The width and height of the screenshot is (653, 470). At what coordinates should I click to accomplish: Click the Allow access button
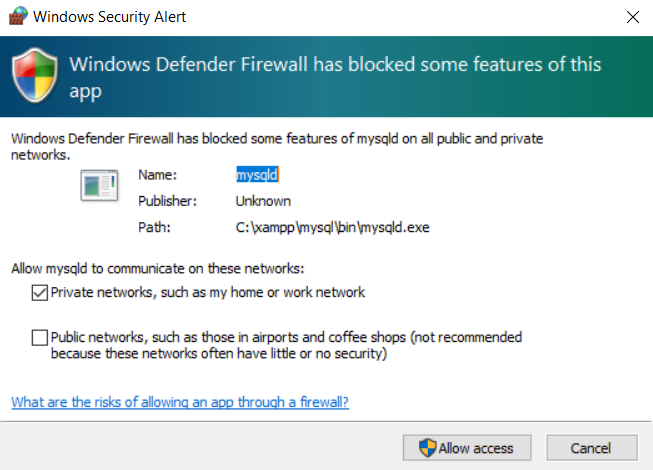coord(467,448)
